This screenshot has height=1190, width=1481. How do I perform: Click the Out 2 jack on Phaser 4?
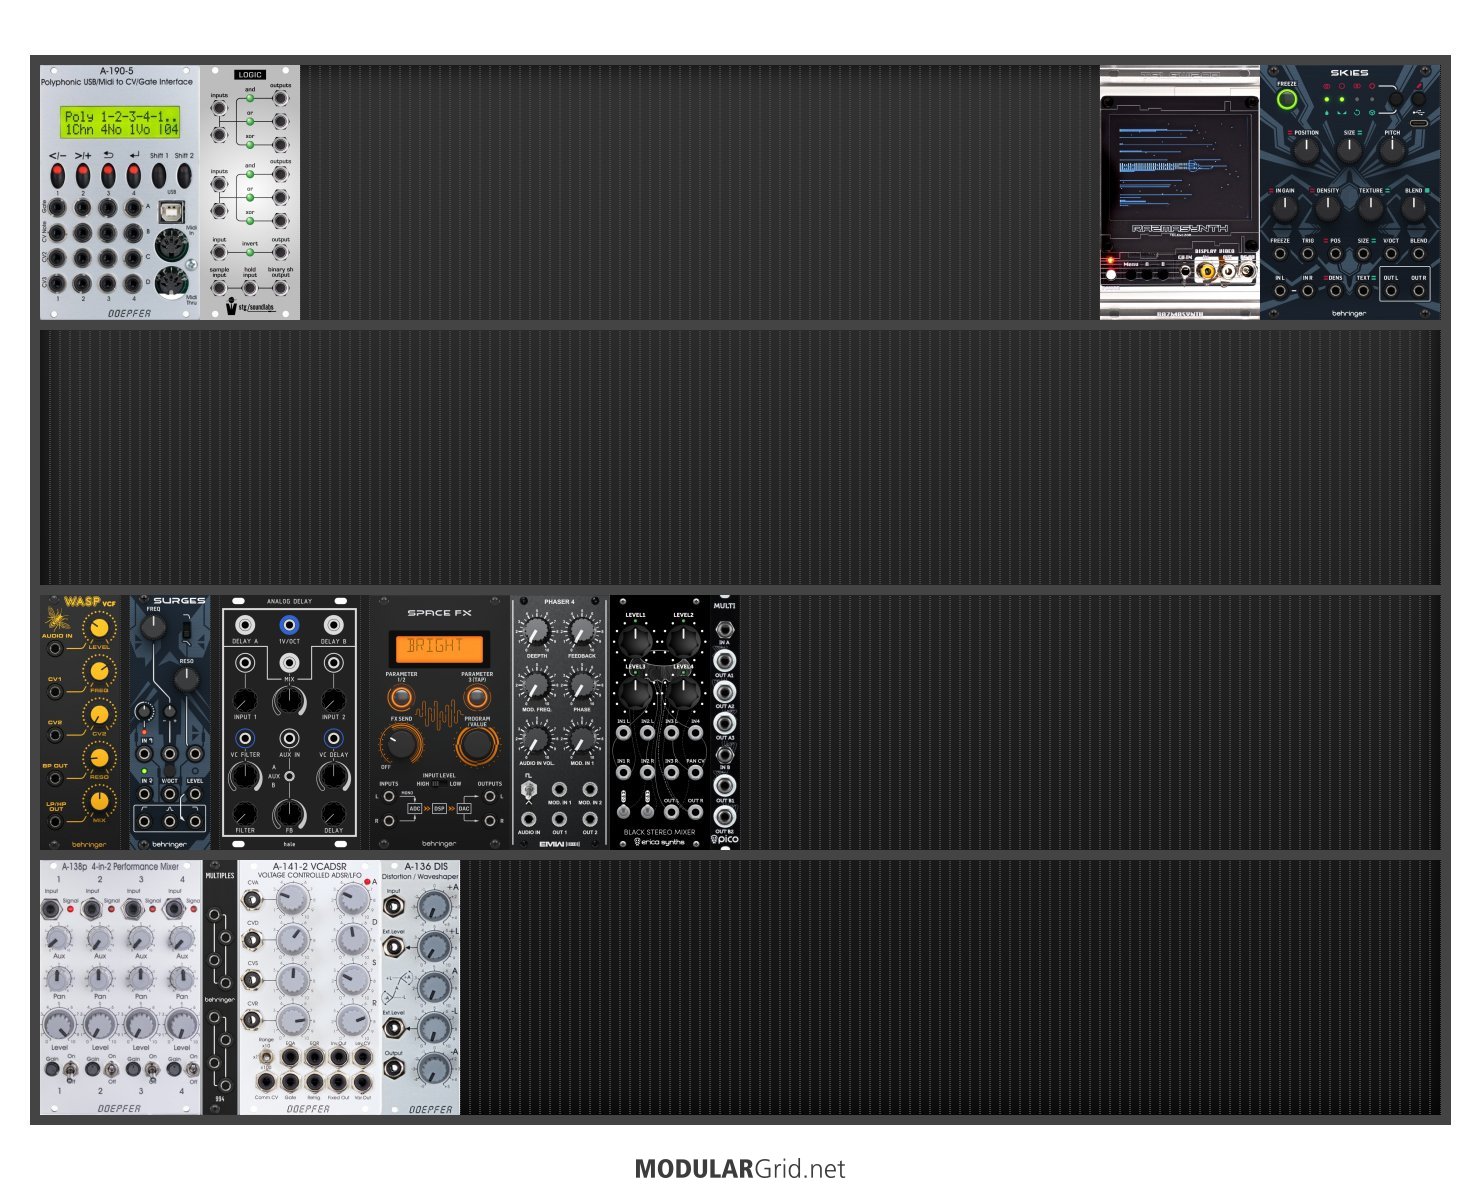click(x=590, y=819)
